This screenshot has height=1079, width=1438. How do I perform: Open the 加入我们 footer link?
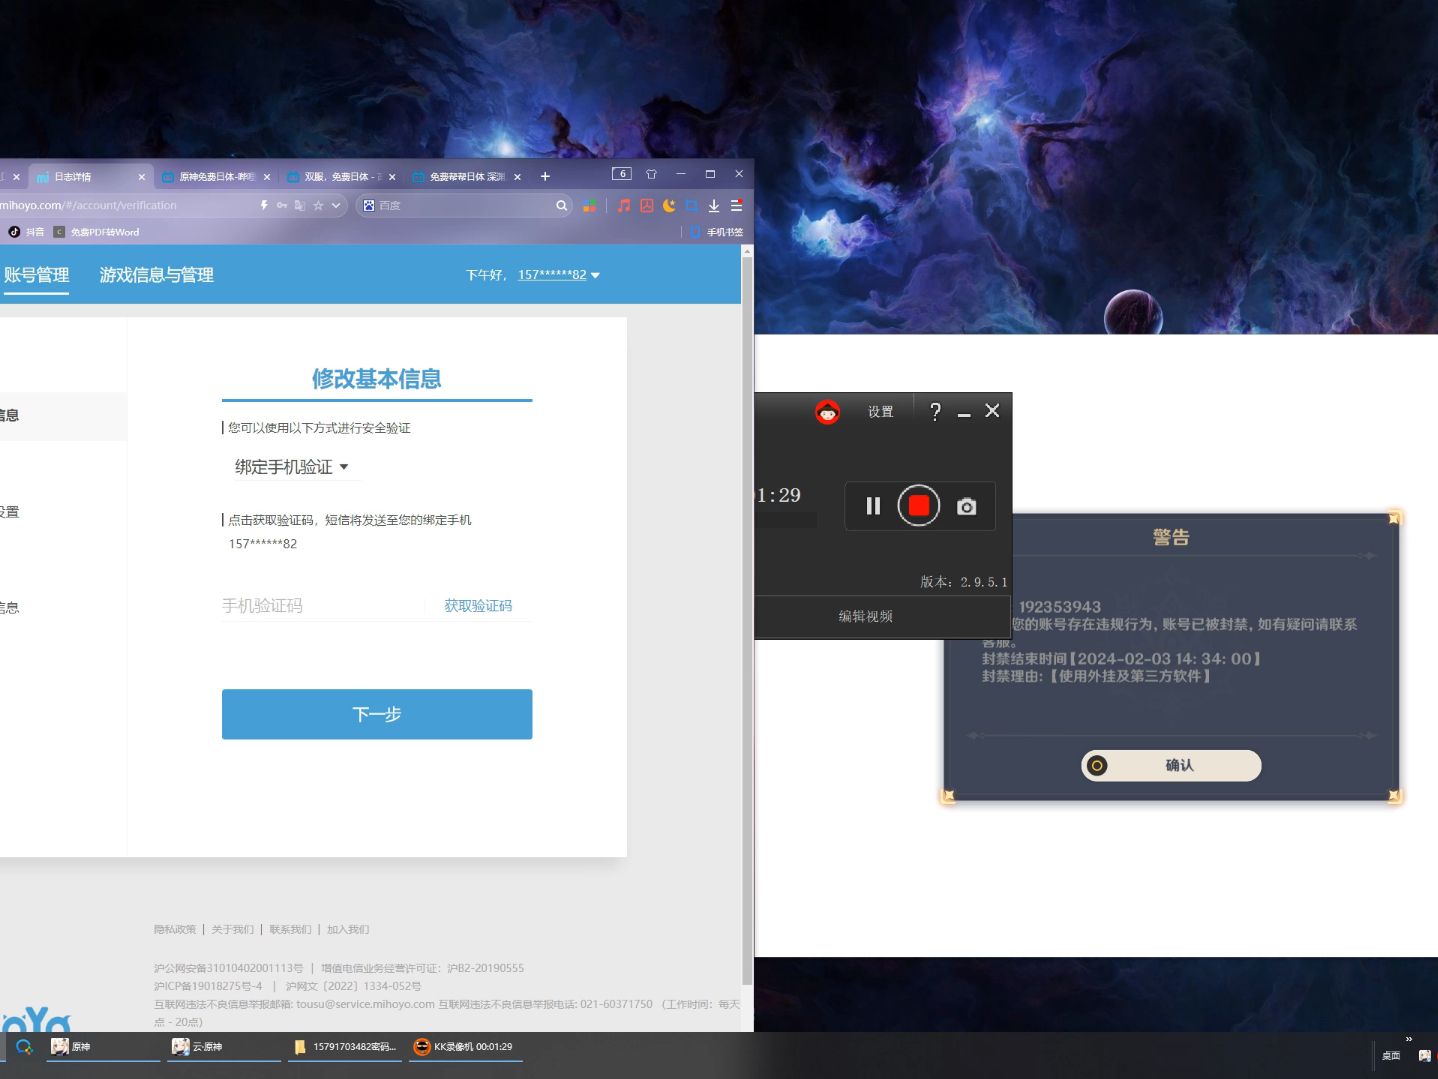tap(348, 930)
